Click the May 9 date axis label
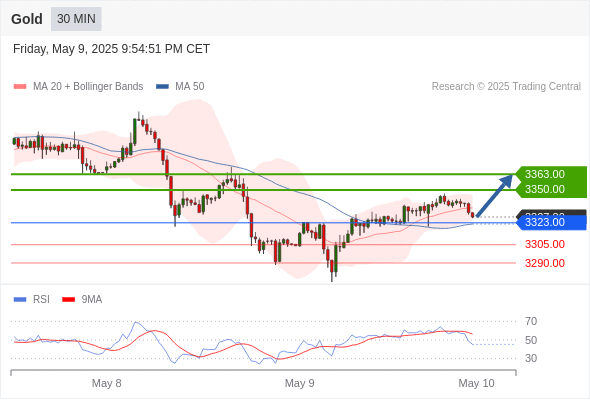 (x=300, y=383)
